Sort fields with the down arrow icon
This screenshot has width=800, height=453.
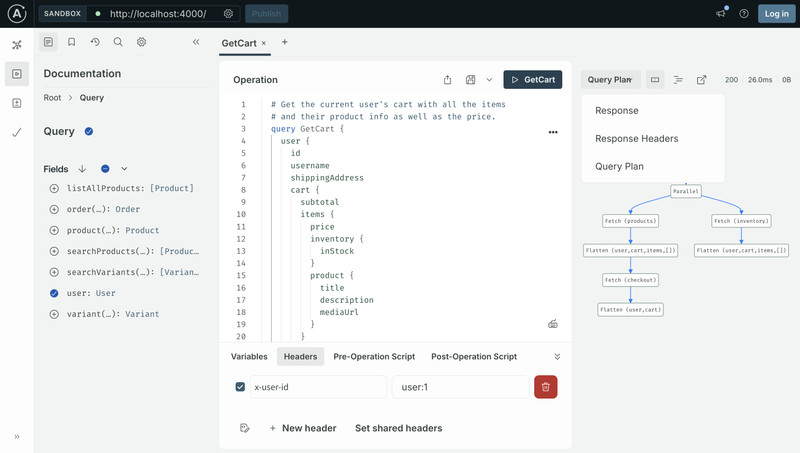coord(82,169)
